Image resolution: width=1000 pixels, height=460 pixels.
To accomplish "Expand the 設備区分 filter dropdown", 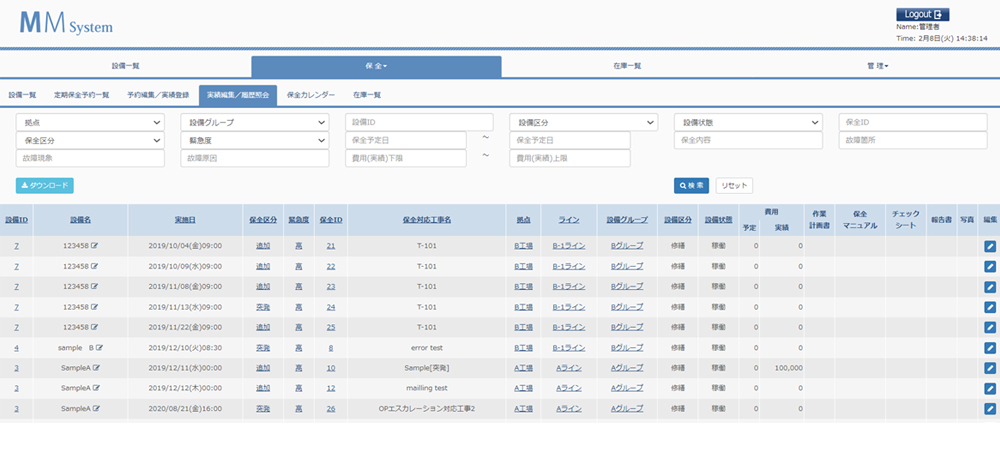I will point(584,122).
